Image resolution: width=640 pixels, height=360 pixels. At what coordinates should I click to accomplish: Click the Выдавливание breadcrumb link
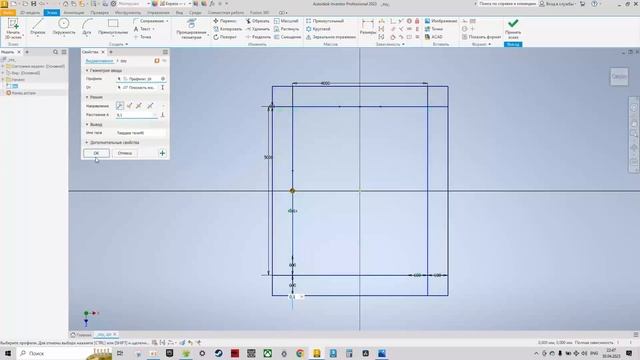click(99, 61)
